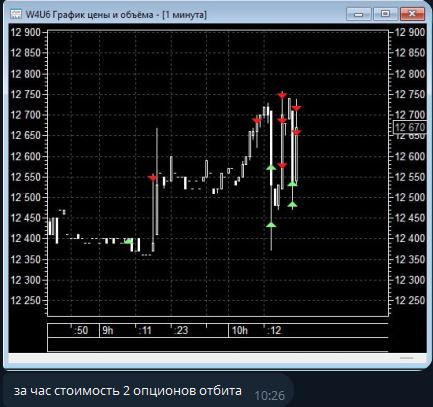Click the 12 900 label on left price scale

(25, 32)
